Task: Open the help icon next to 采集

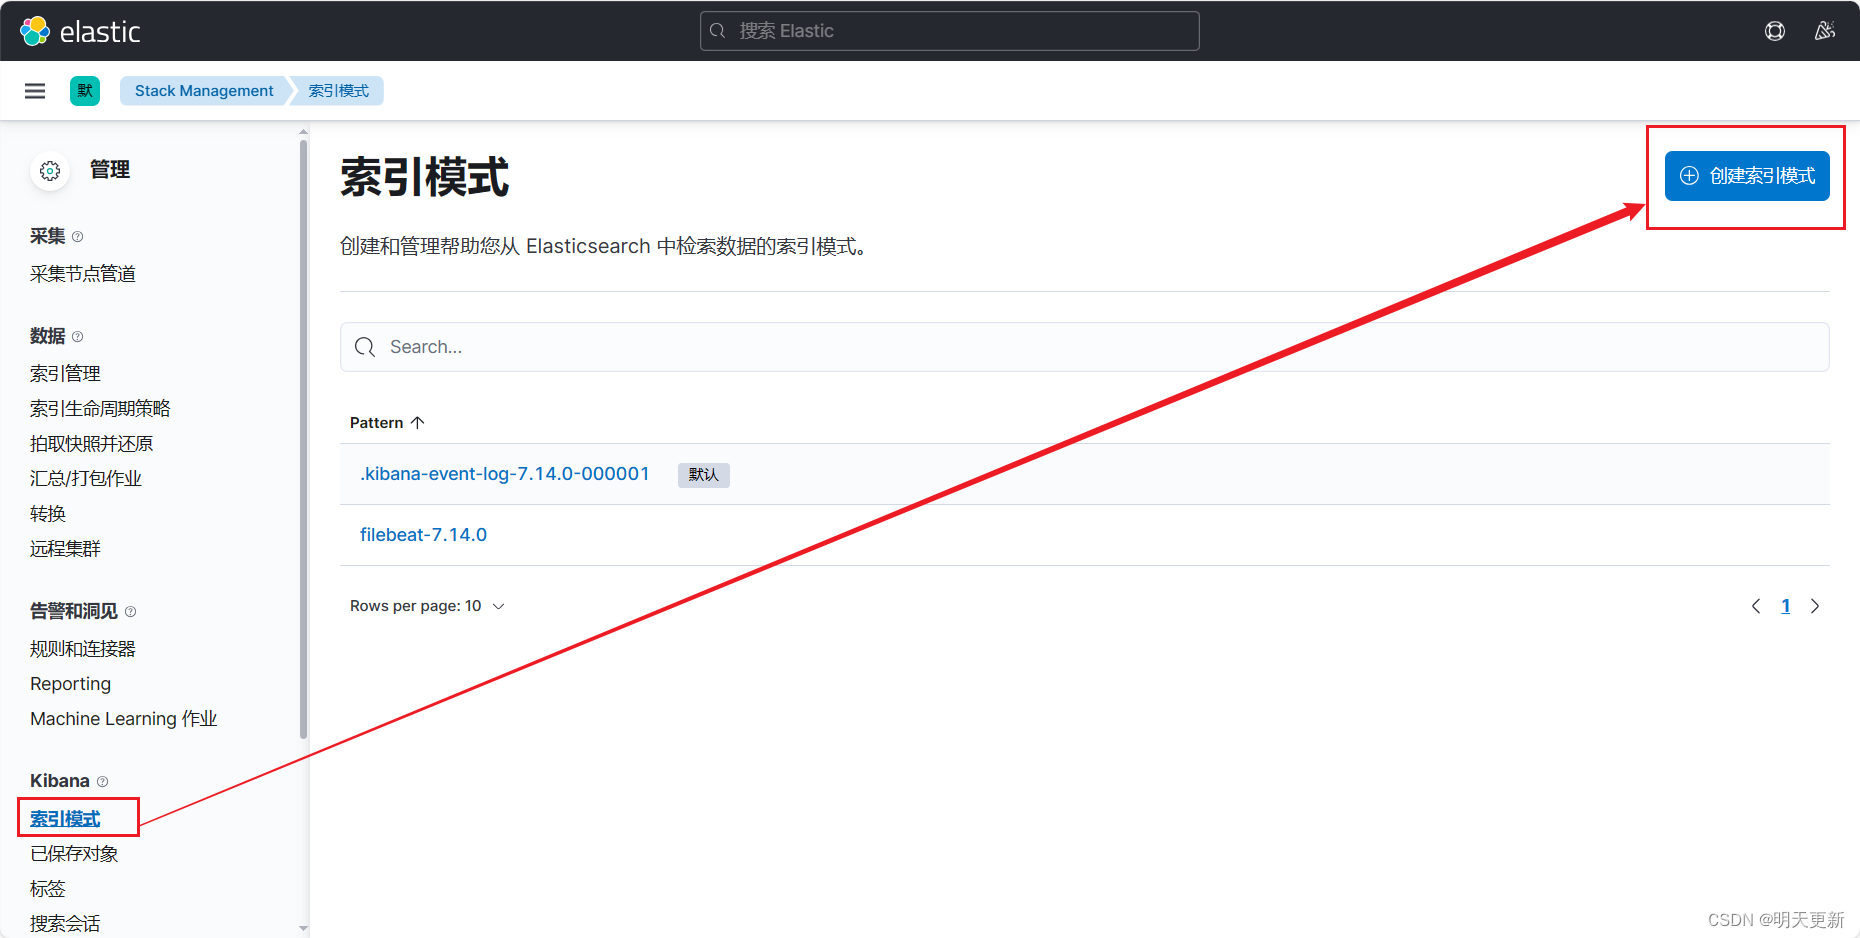Action: (79, 236)
